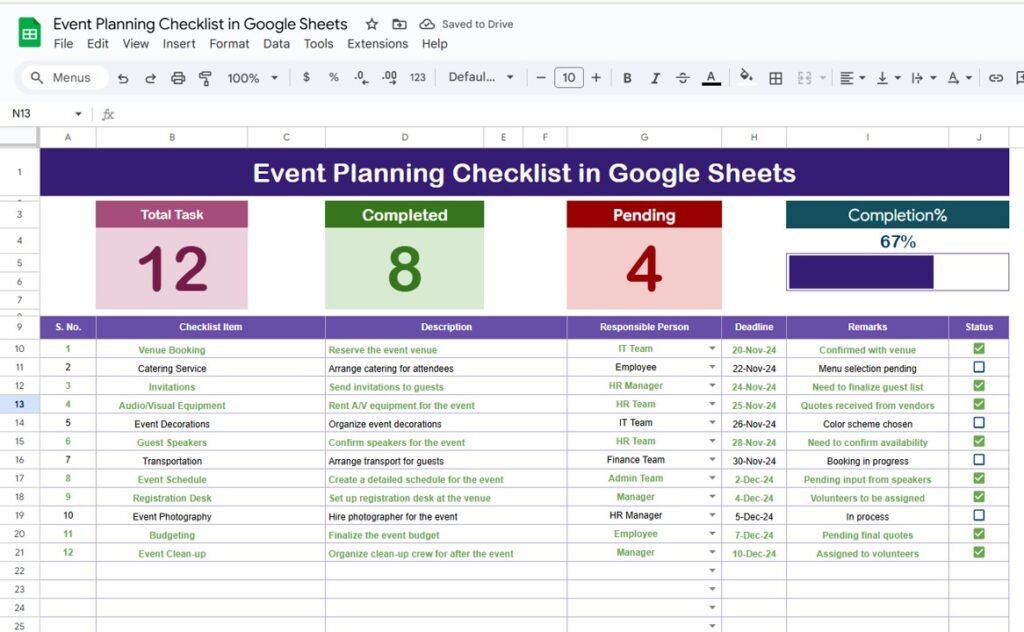
Task: Open the Extensions menu
Action: click(x=377, y=44)
